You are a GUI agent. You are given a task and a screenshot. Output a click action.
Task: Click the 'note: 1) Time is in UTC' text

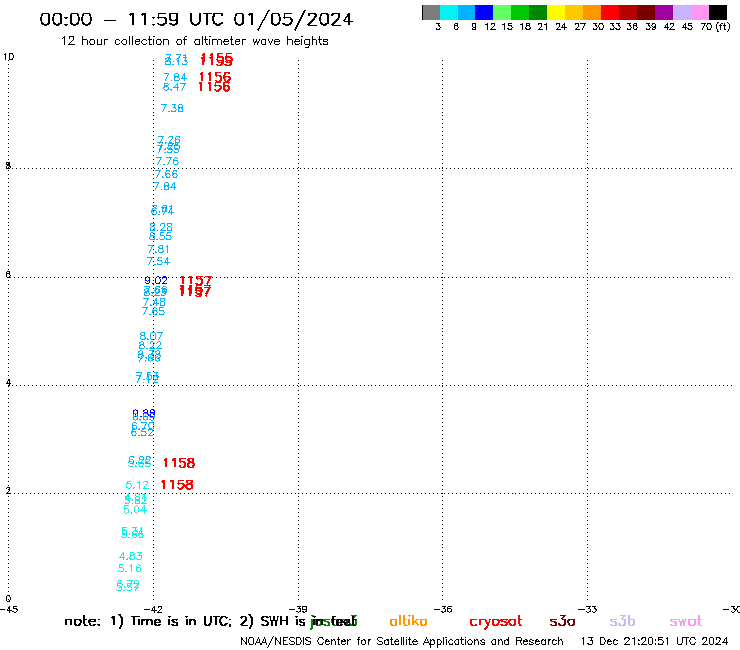[x=148, y=621]
